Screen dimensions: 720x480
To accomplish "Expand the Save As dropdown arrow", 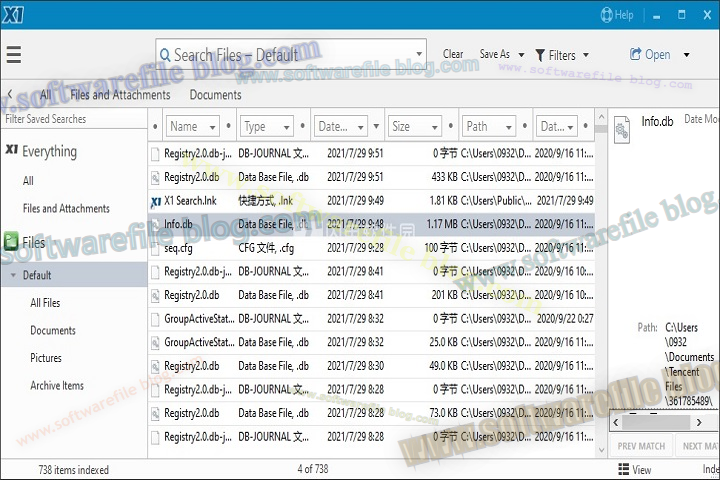I will click(521, 55).
